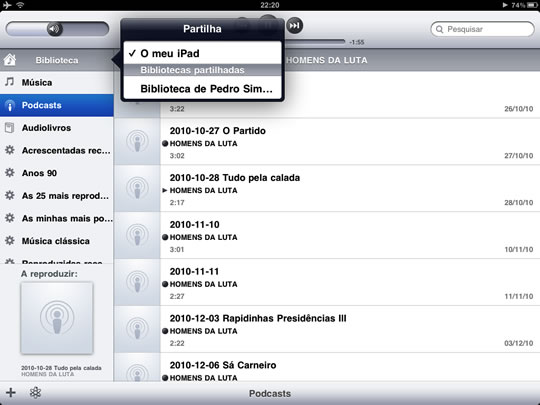Click unplayed dot of Sá Carneiro episode
This screenshot has height=405, width=540.
(165, 377)
